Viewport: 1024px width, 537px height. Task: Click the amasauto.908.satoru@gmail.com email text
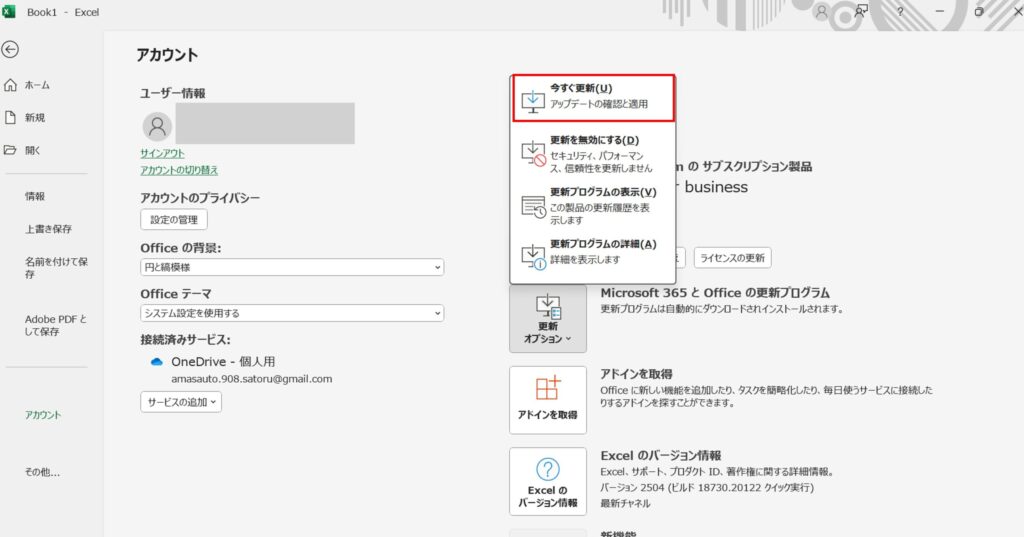pos(251,379)
